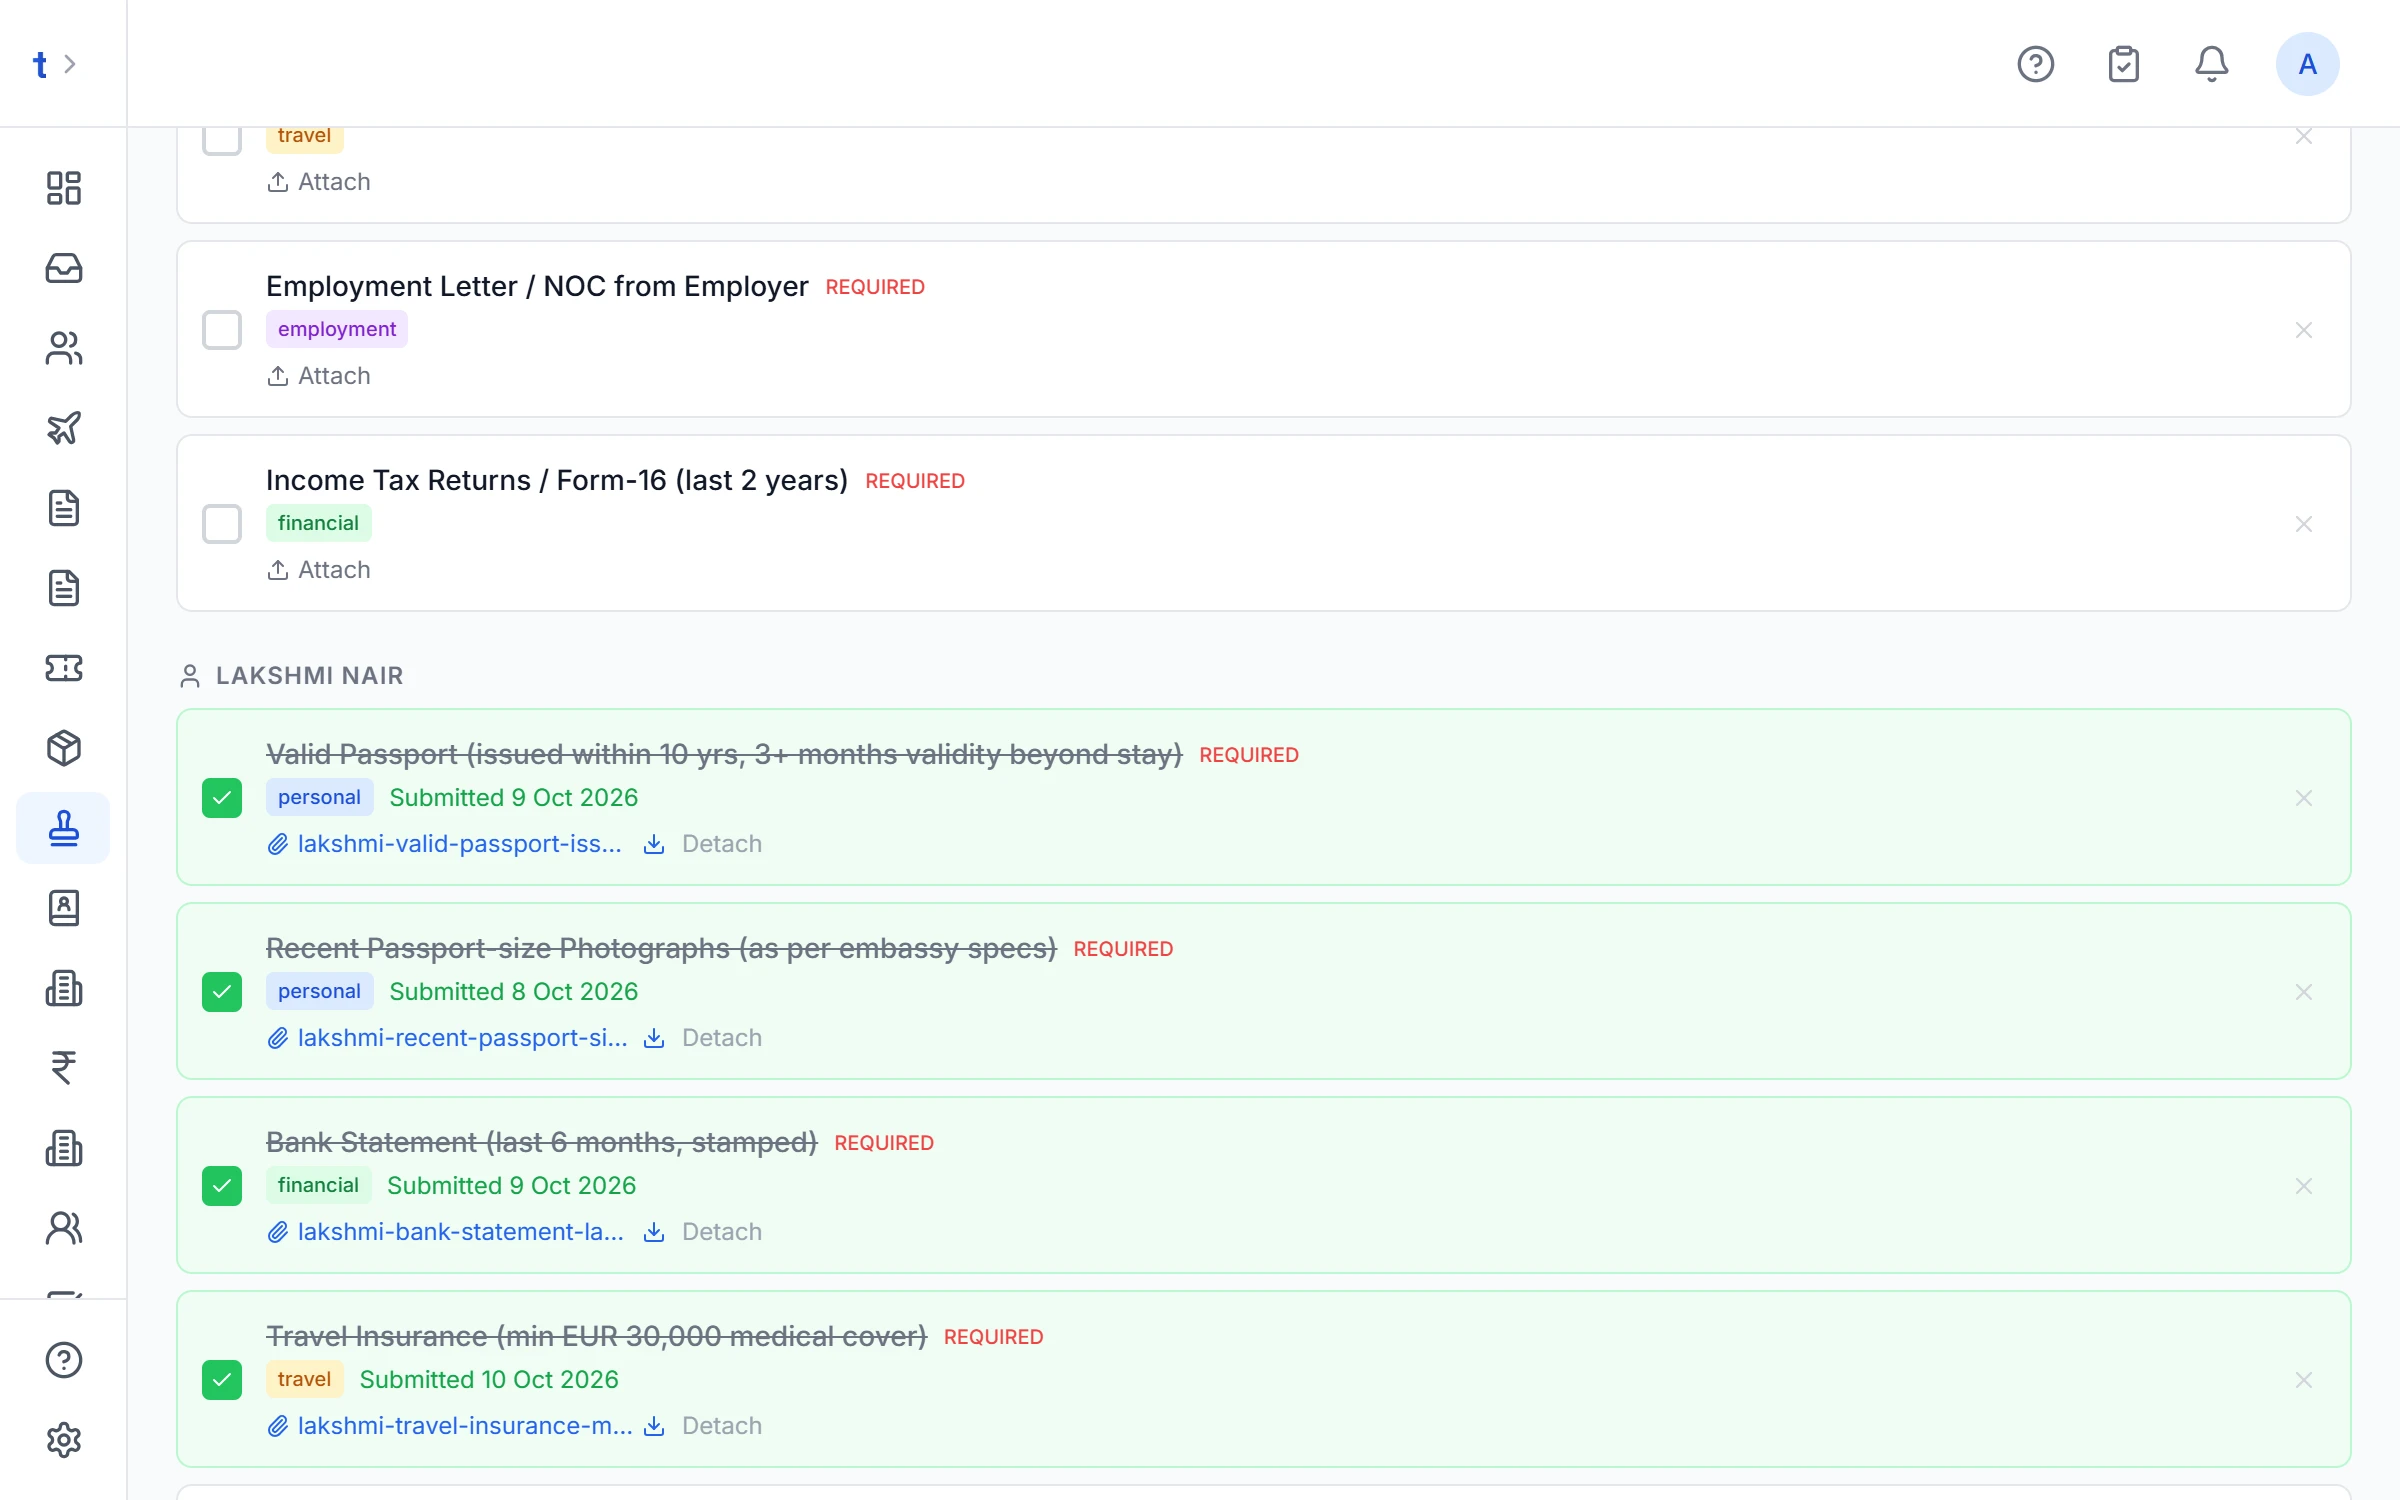This screenshot has height=1500, width=2400.
Task: Detach file from Valid Passport item
Action: (722, 844)
